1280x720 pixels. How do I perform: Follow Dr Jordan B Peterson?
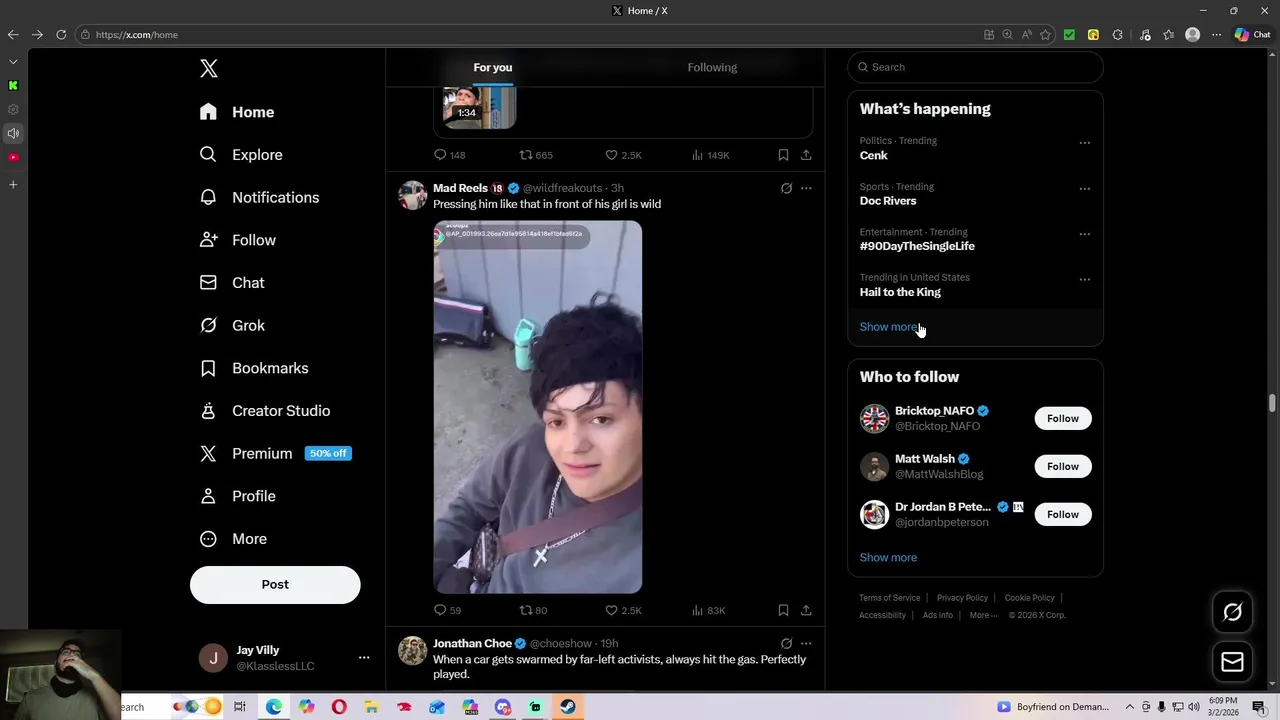[1063, 514]
